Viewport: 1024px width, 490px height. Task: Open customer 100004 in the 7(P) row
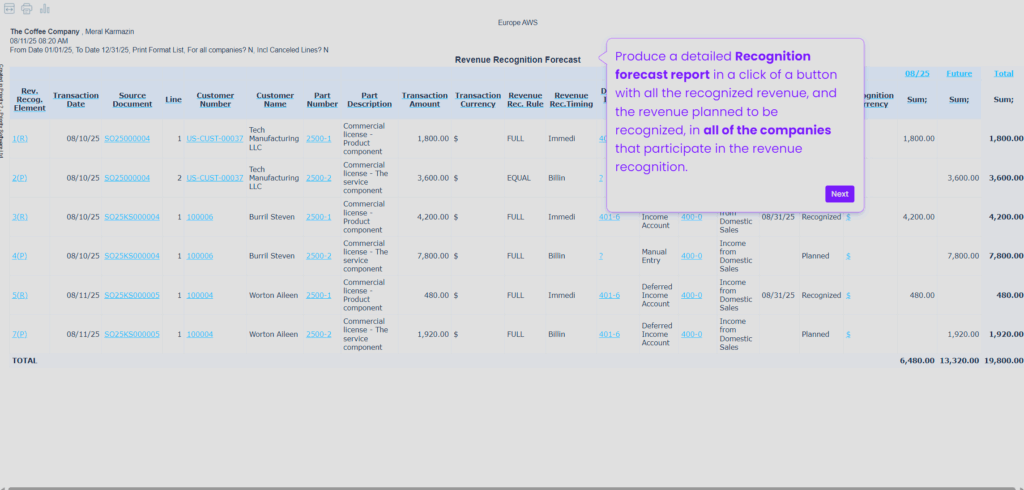(199, 335)
